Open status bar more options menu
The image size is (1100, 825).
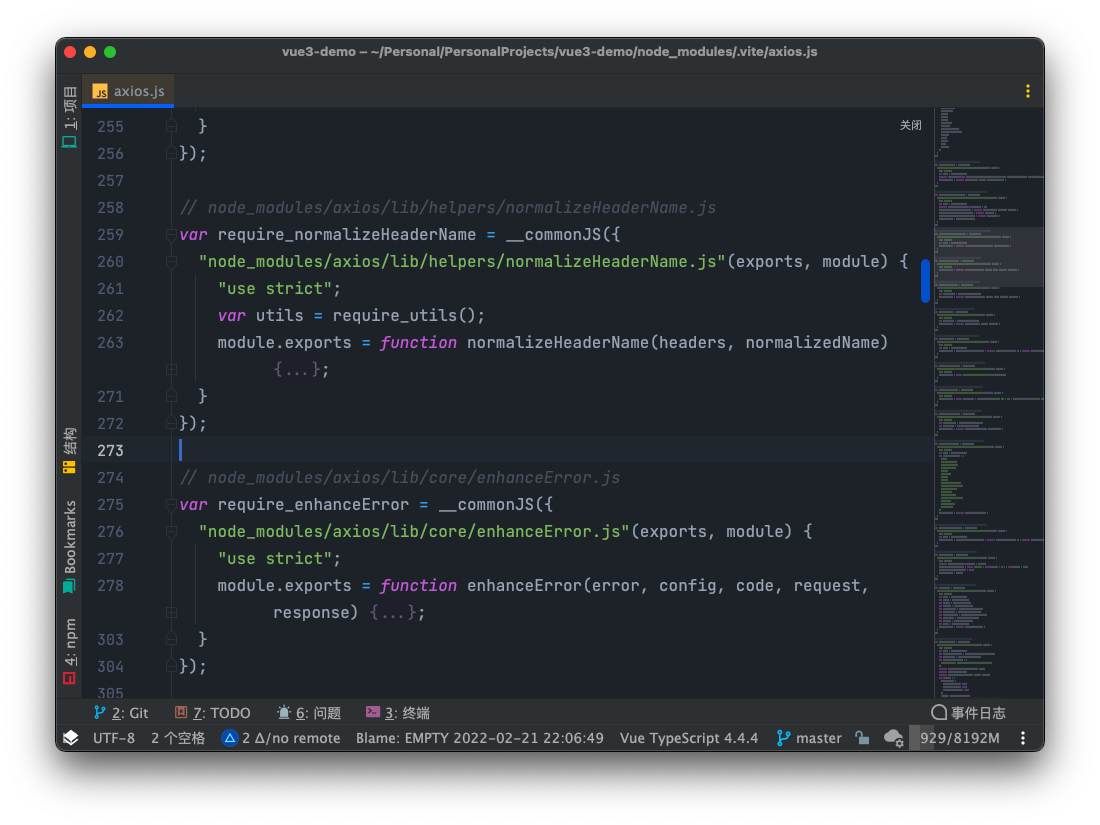tap(1023, 738)
